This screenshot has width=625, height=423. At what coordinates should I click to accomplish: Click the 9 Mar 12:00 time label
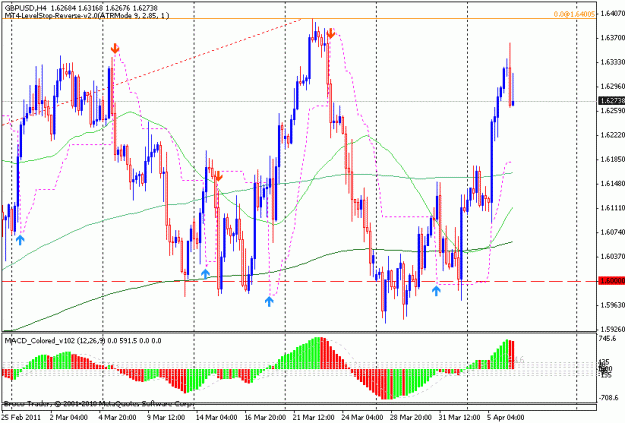[167, 417]
